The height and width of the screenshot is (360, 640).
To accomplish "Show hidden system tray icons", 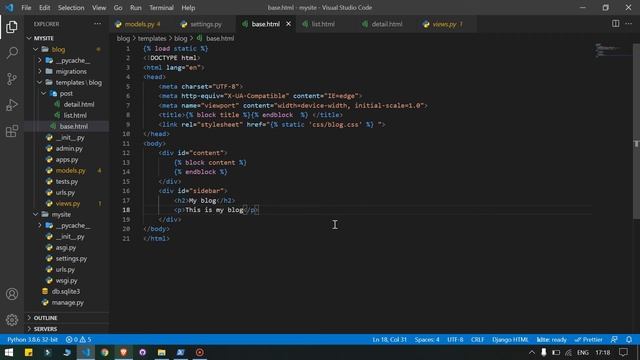I will point(531,352).
